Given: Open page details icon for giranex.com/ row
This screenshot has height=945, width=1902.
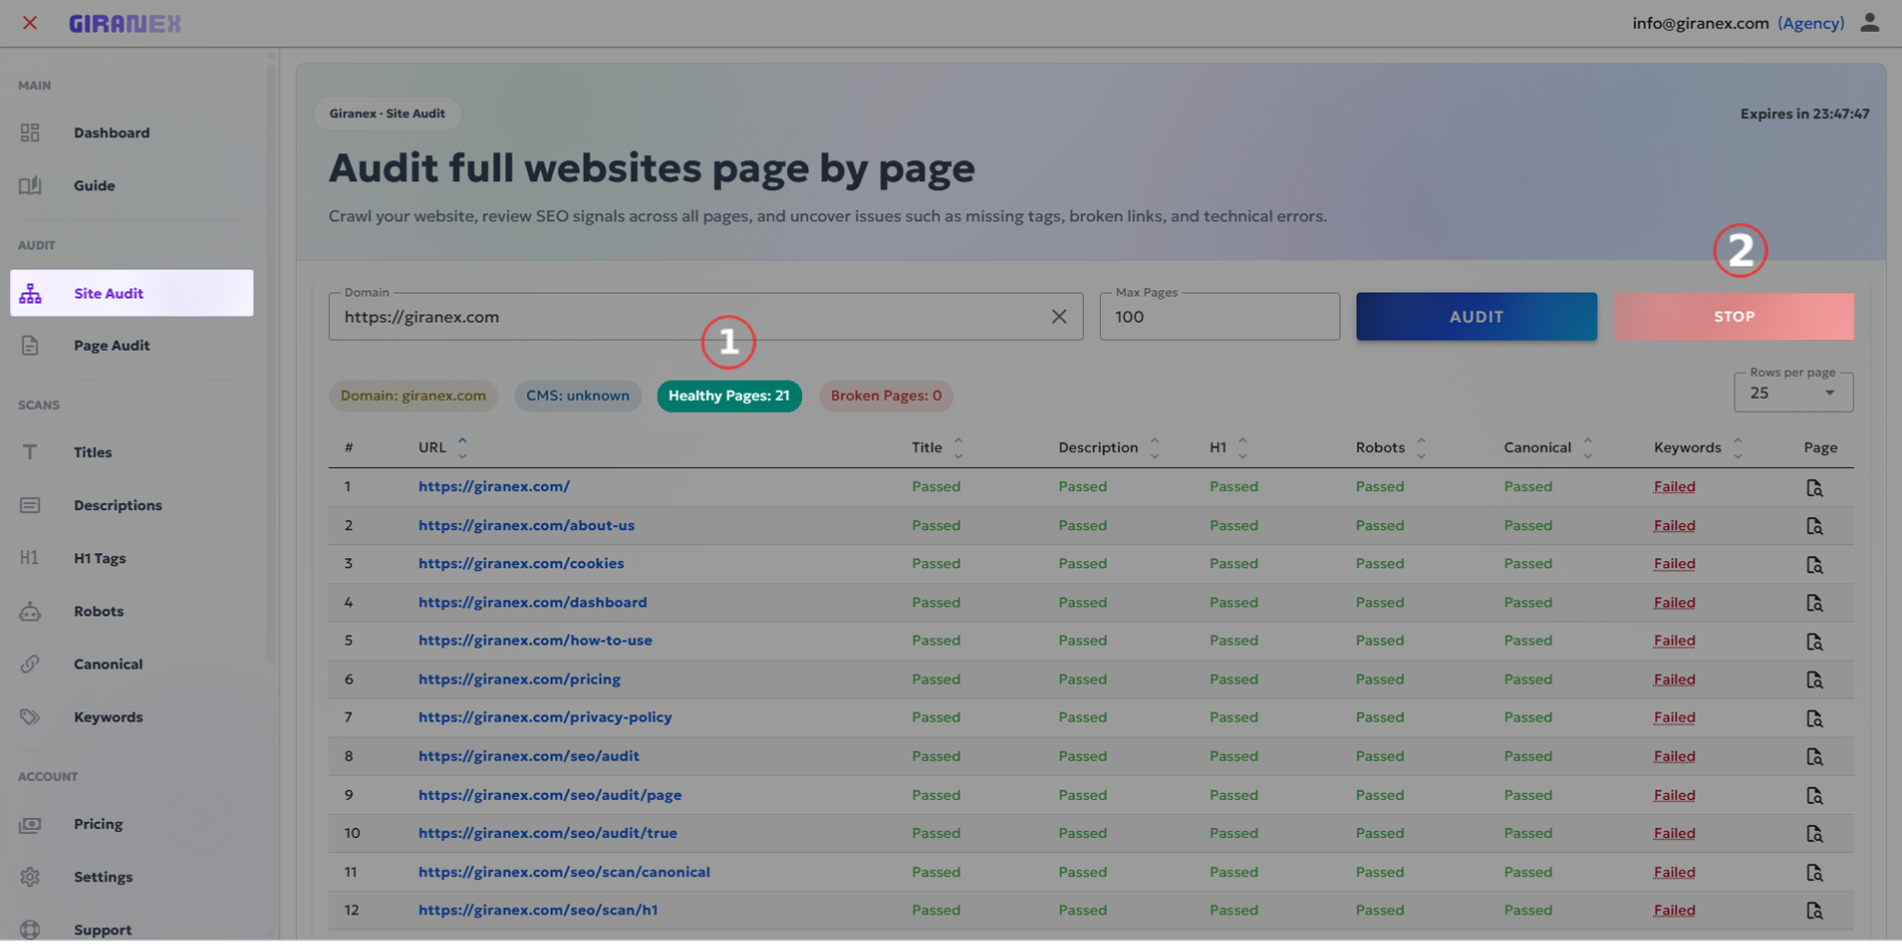Looking at the screenshot, I should [x=1814, y=488].
